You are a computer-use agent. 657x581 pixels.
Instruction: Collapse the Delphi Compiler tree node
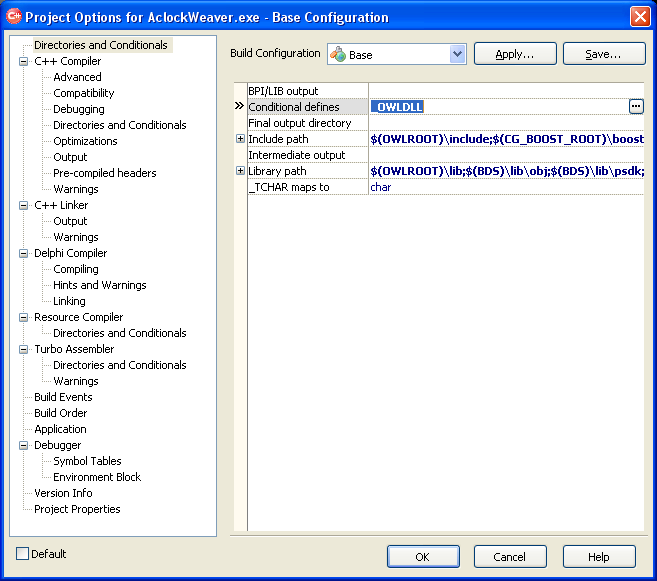point(23,253)
